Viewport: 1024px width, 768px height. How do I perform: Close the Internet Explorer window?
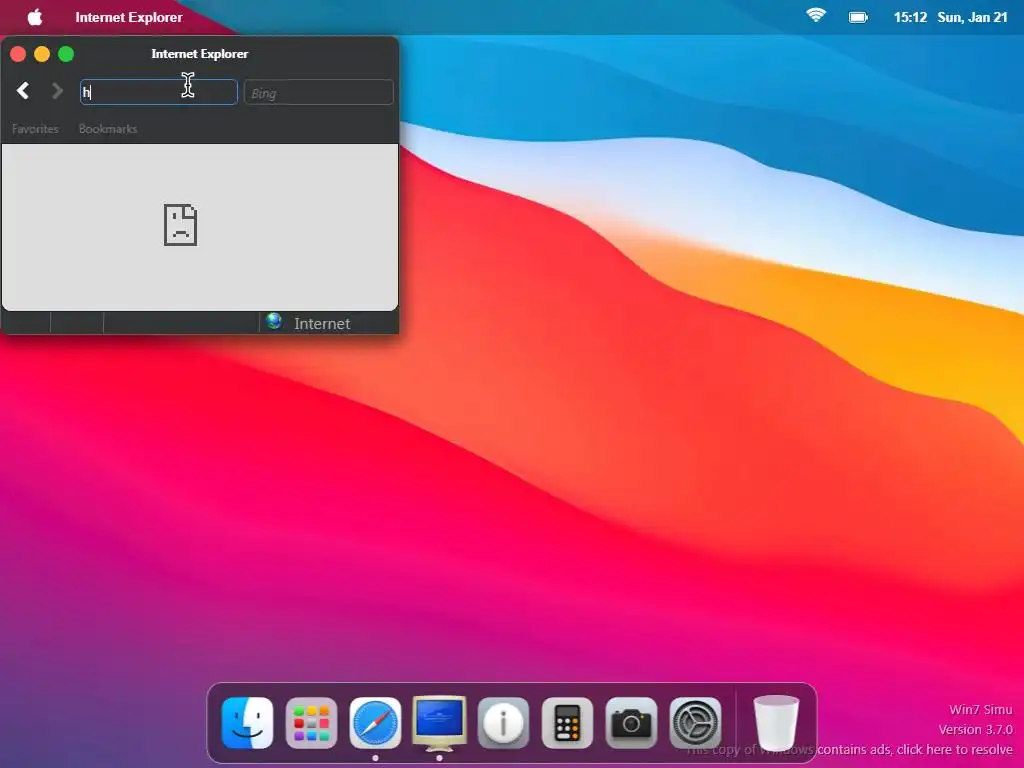[18, 54]
